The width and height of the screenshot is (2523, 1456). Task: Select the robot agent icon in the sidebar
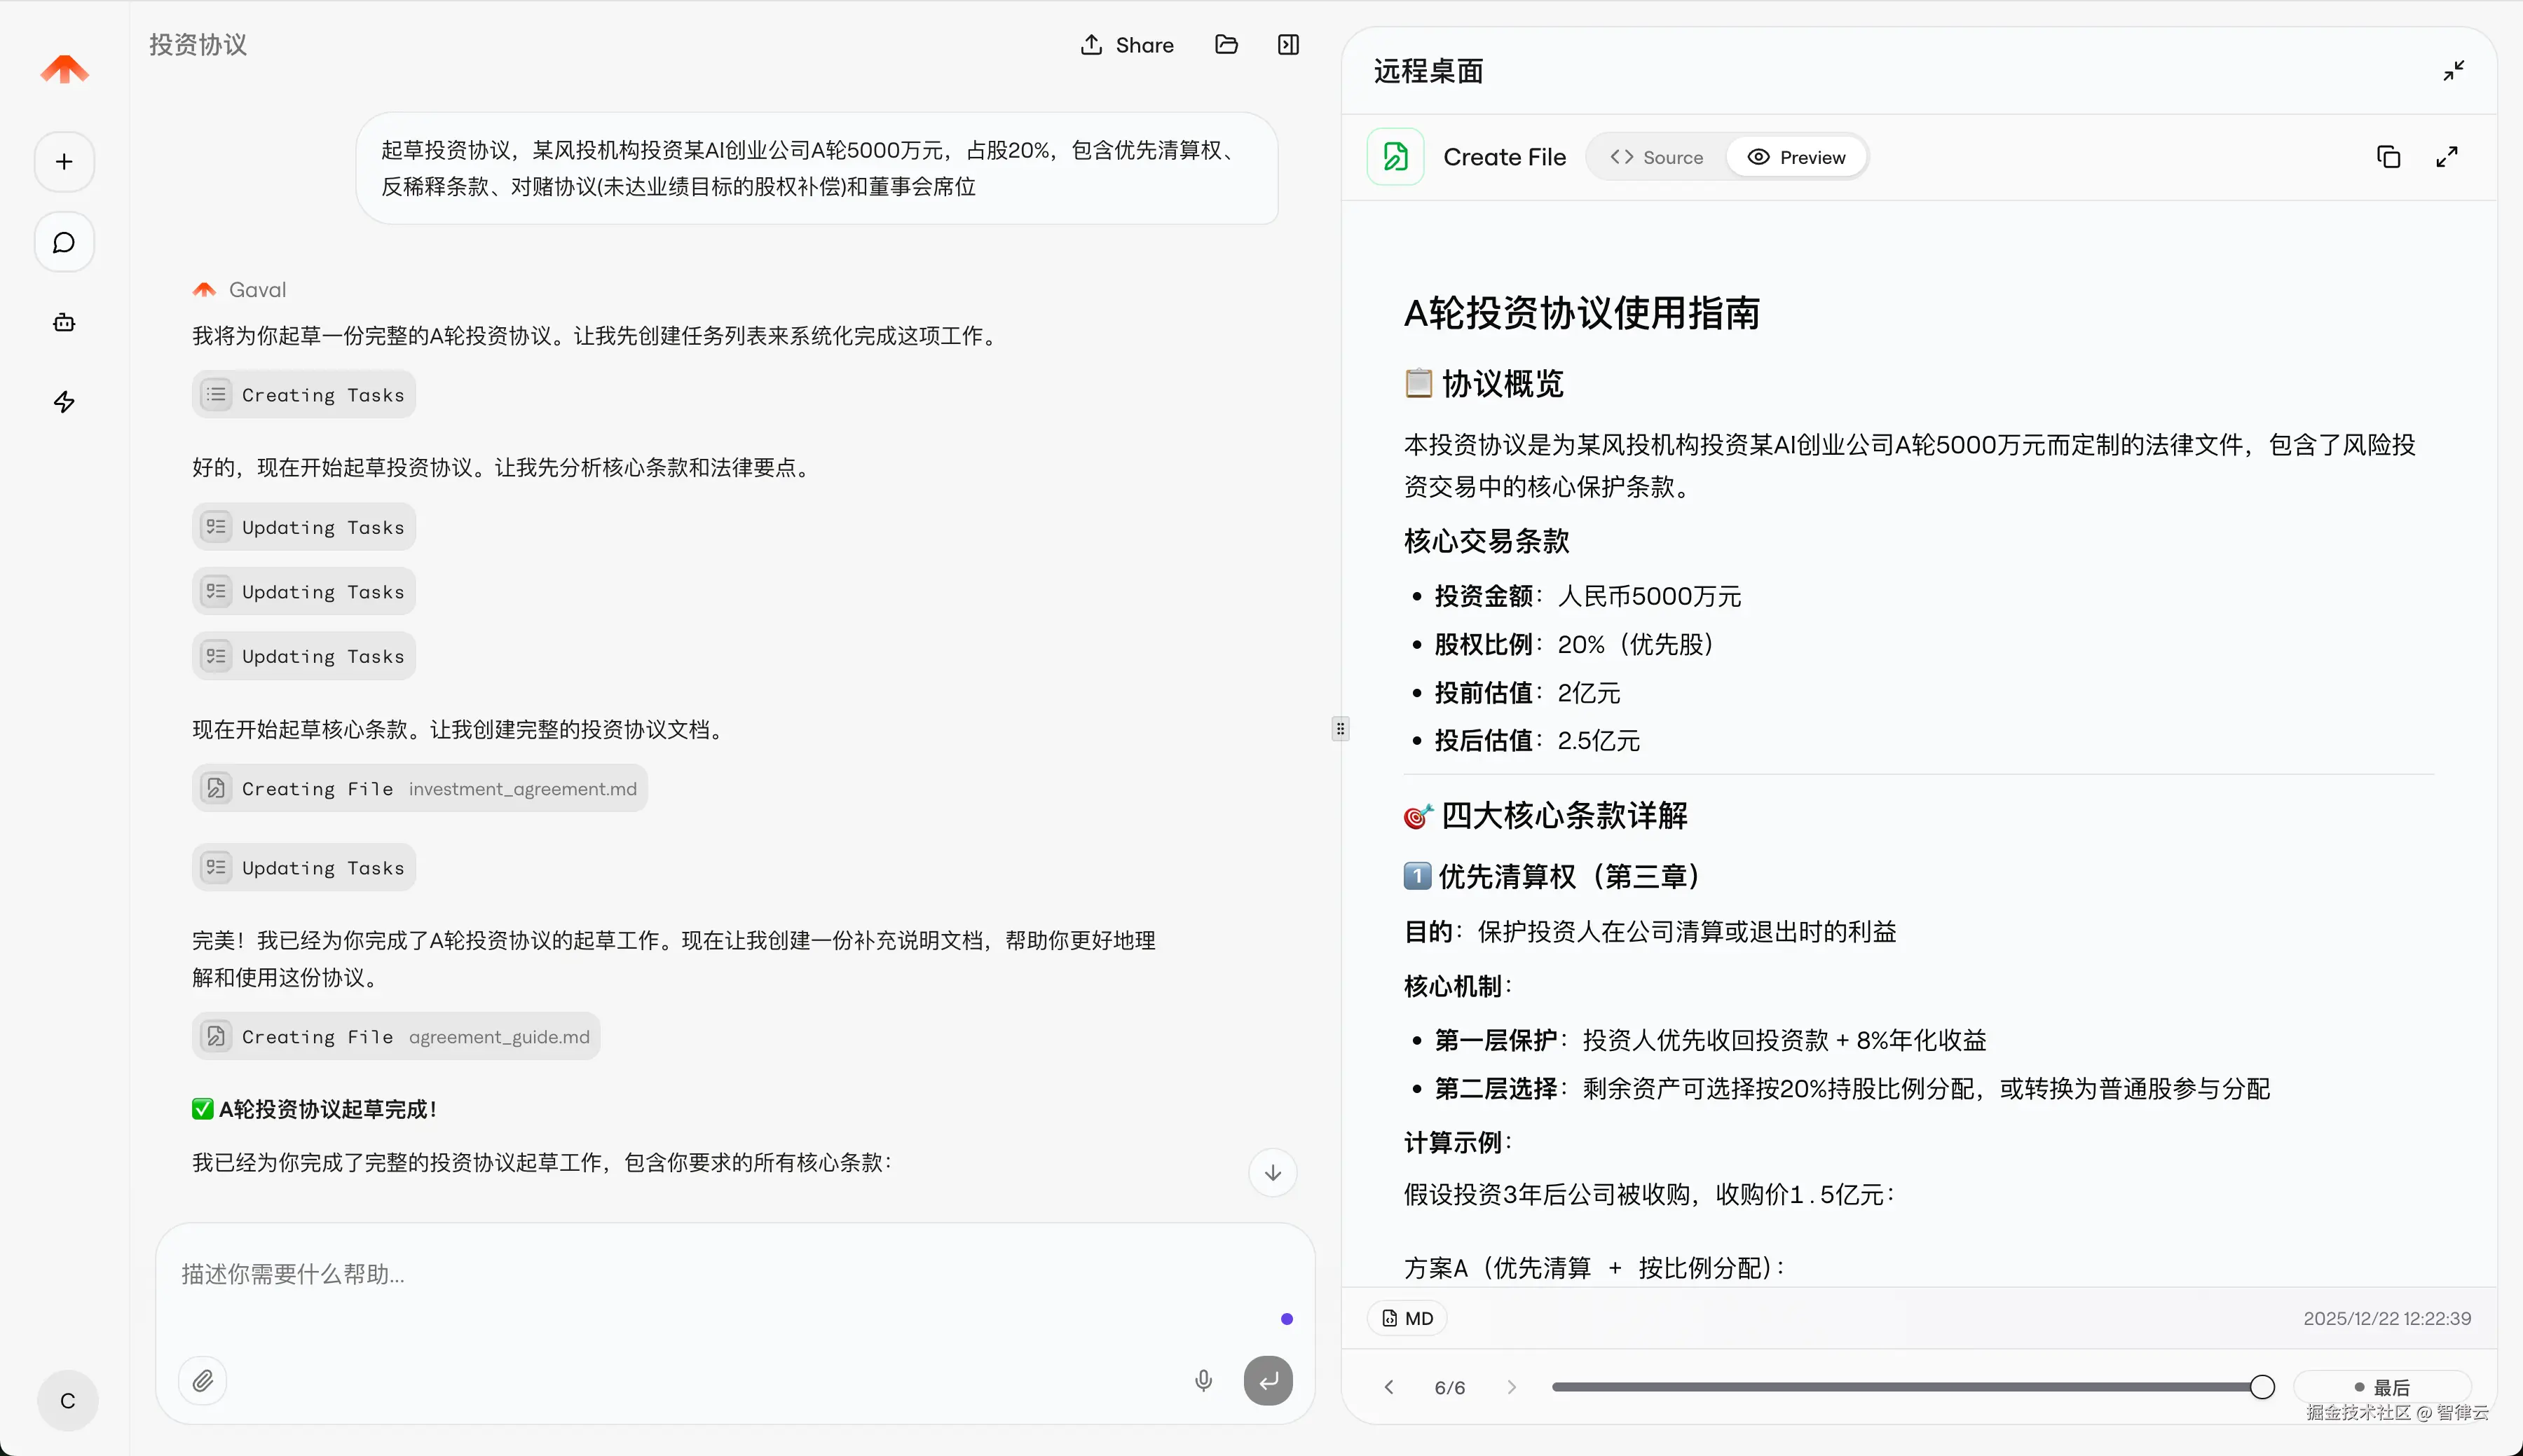pyautogui.click(x=63, y=322)
